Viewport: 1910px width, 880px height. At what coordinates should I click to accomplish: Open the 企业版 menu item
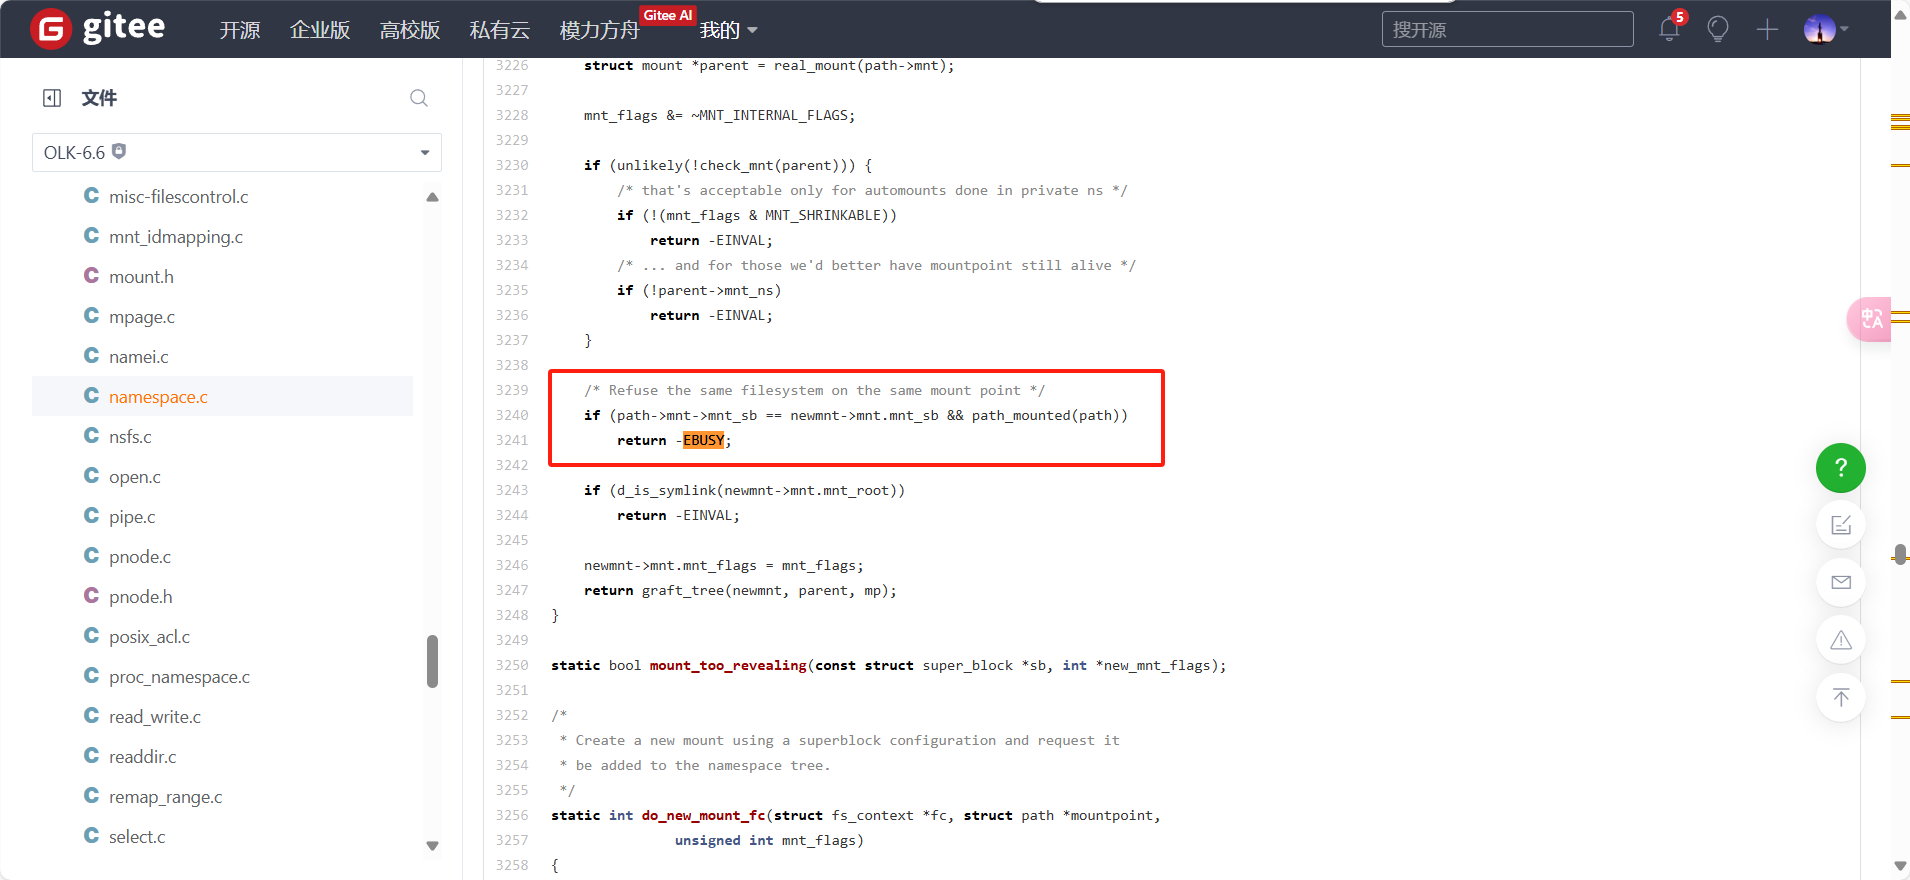click(320, 30)
